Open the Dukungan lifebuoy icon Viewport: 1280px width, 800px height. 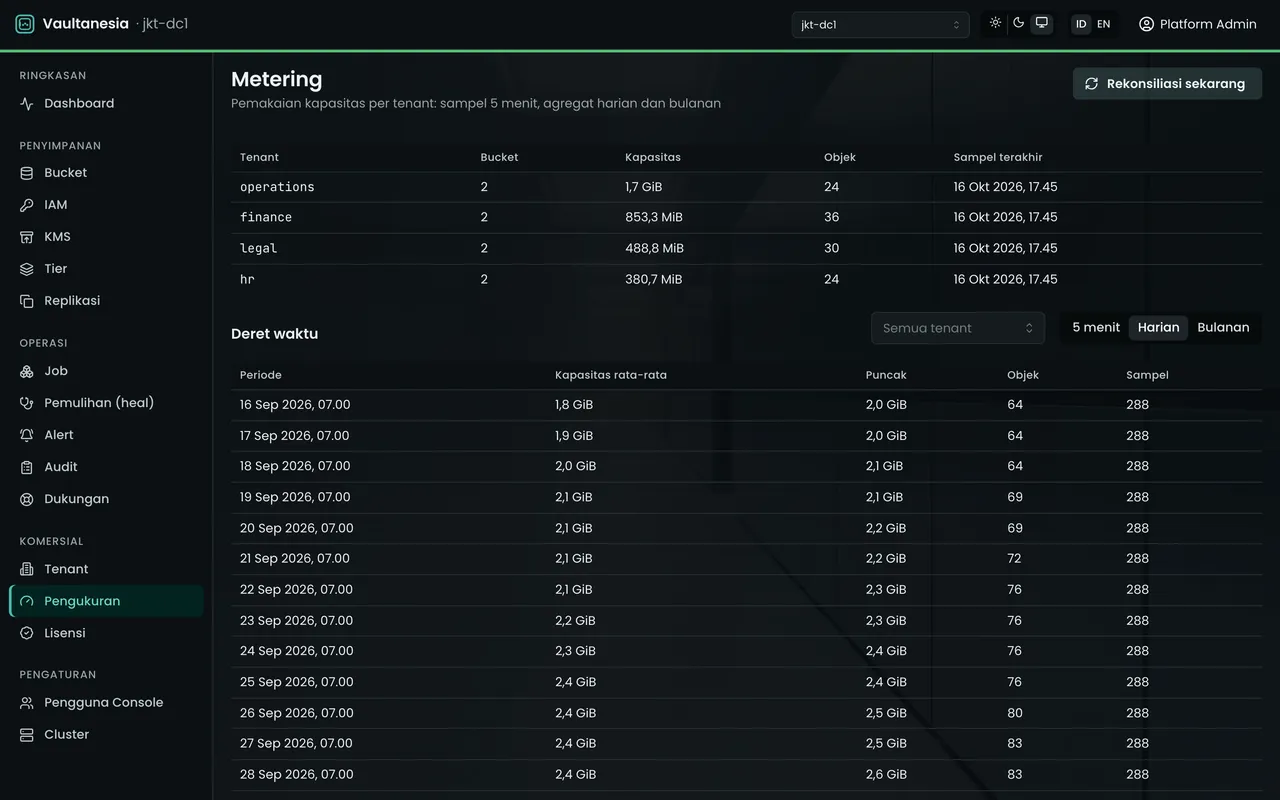[27, 499]
